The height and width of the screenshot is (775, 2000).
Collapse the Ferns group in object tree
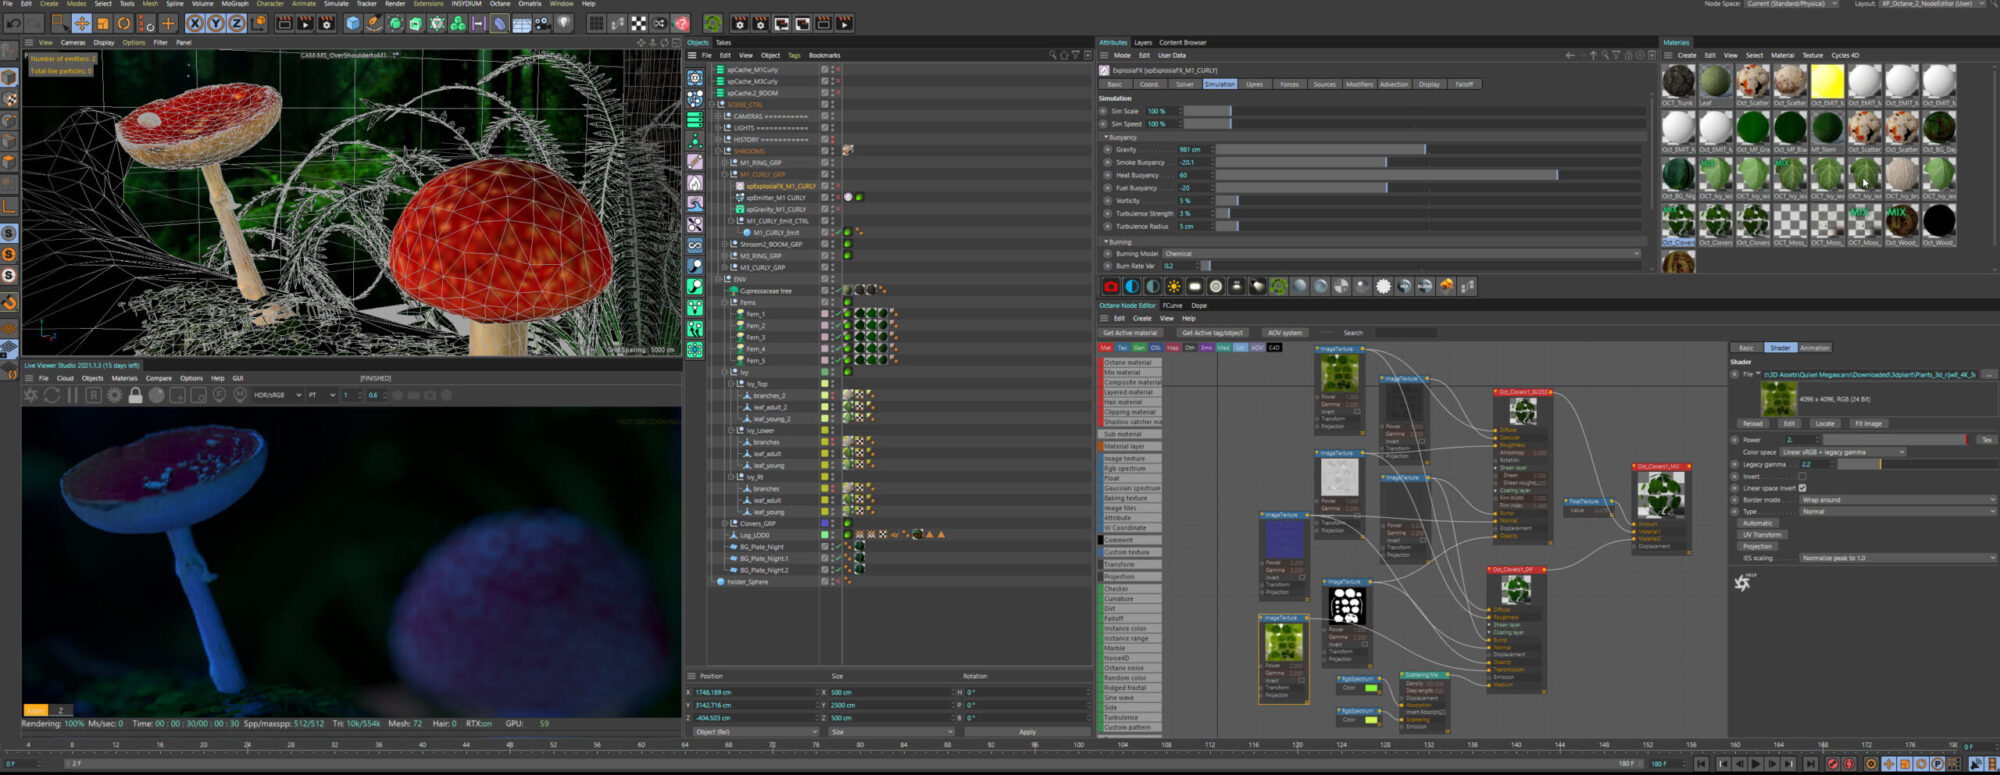click(x=725, y=302)
